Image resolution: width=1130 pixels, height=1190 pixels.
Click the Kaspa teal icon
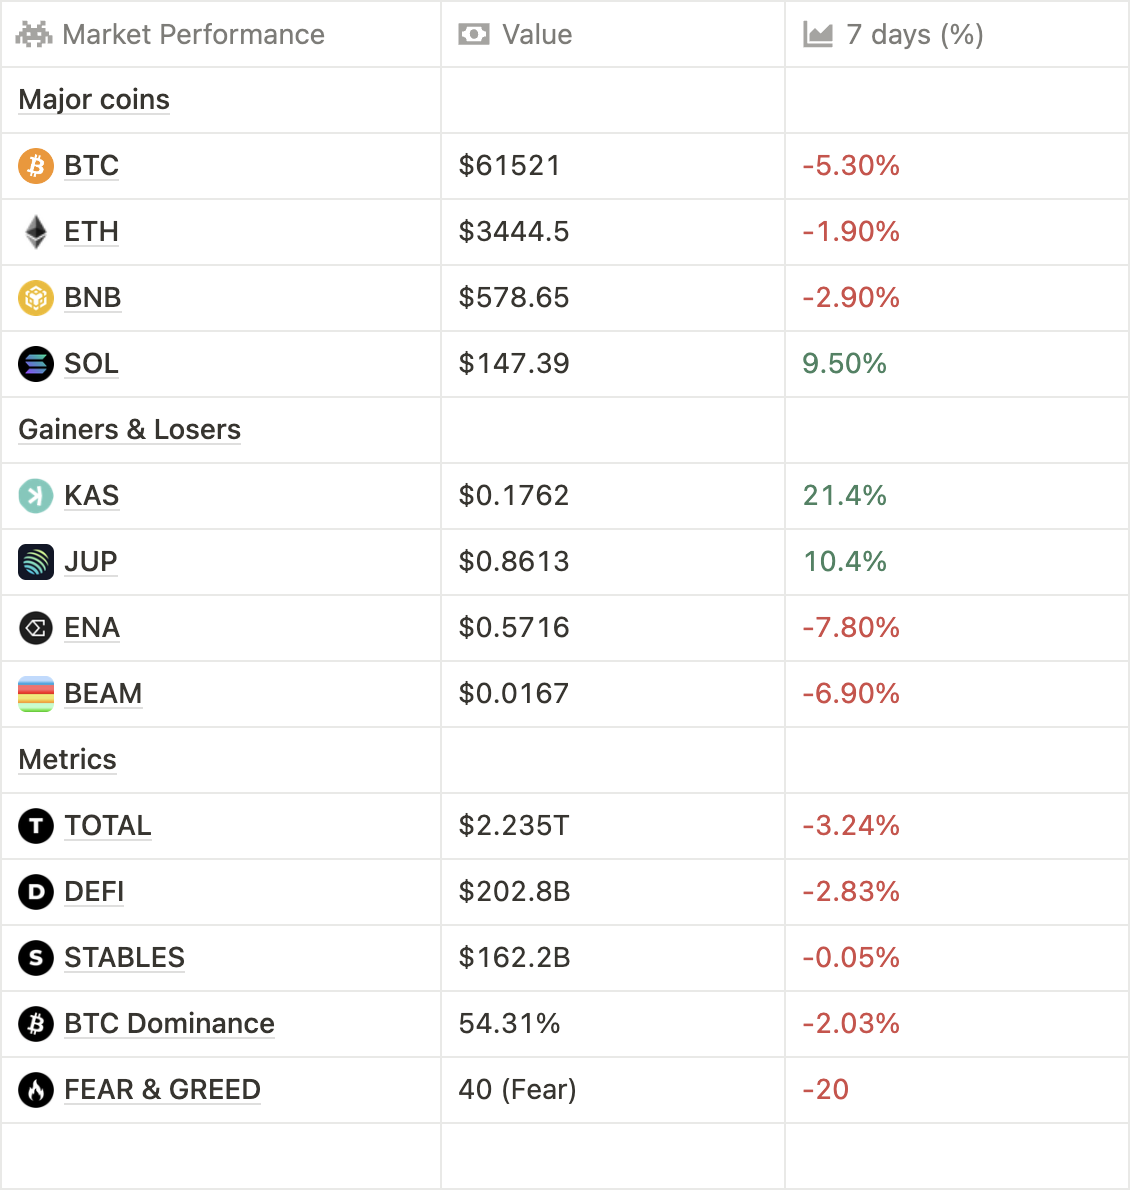(36, 496)
